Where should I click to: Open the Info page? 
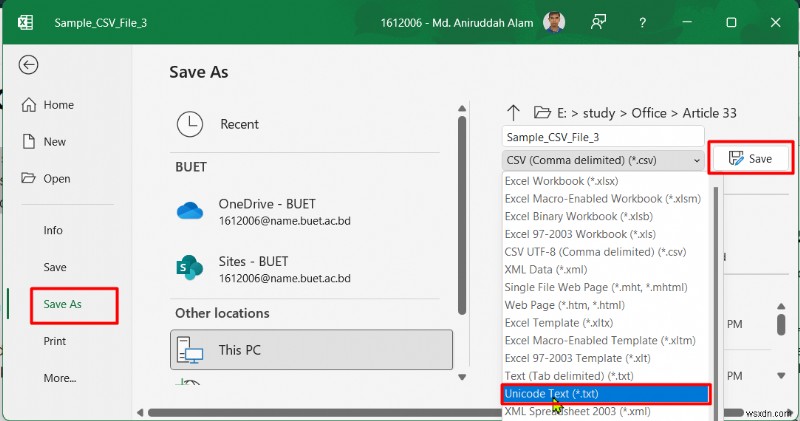[x=53, y=230]
